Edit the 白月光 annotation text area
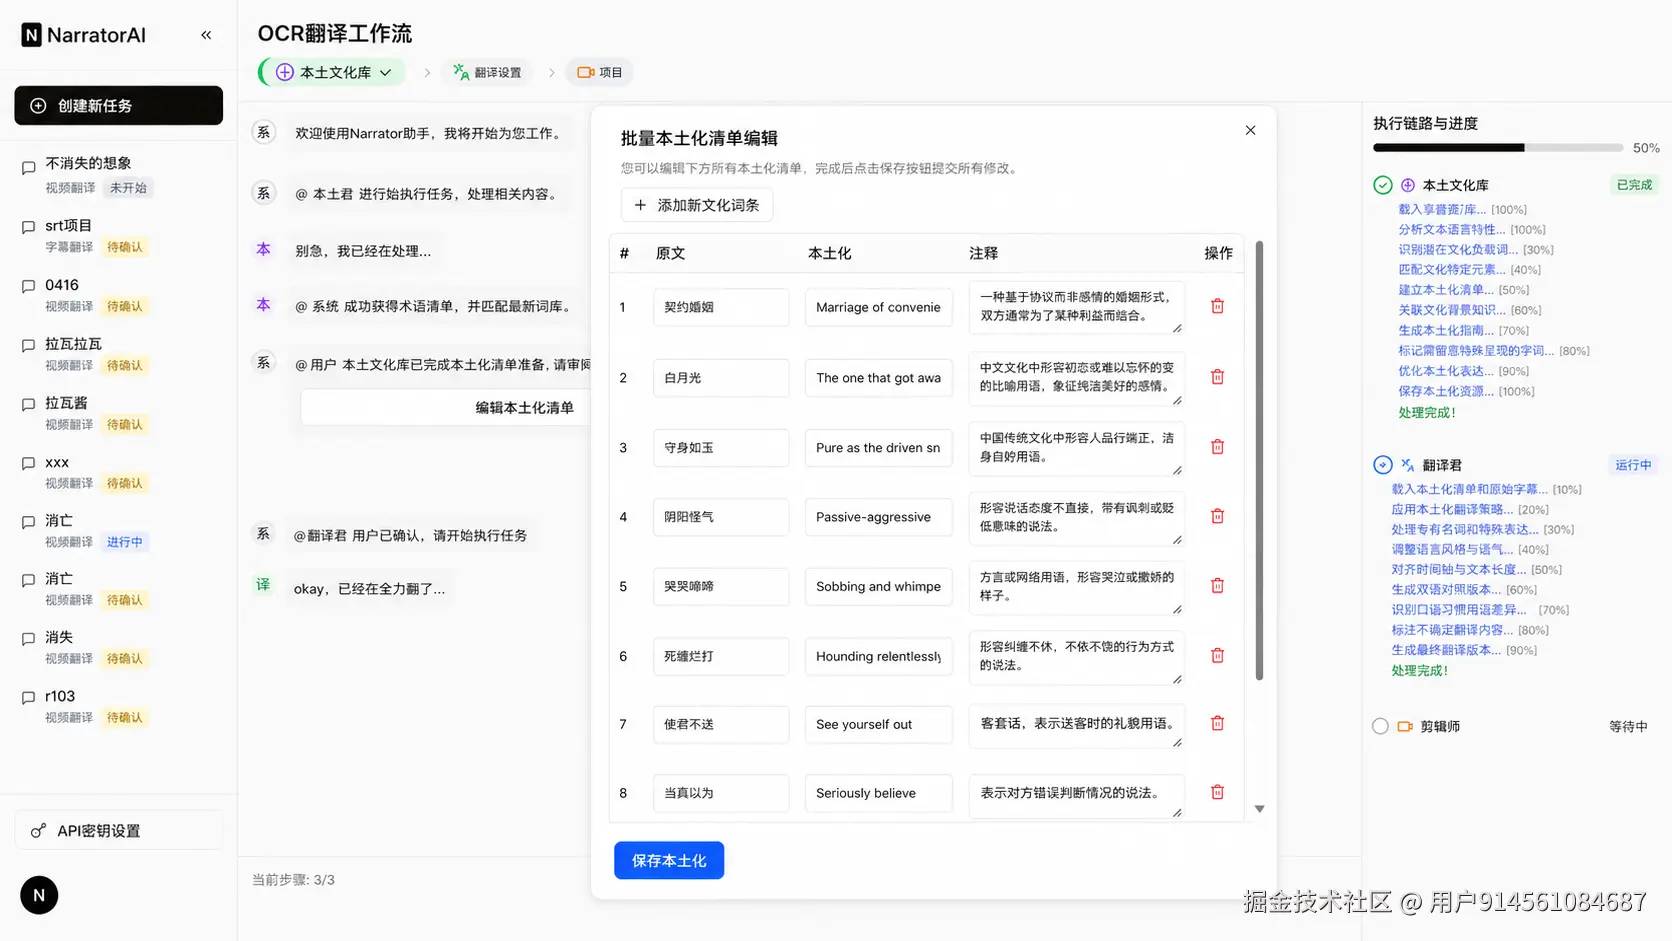 pyautogui.click(x=1076, y=378)
